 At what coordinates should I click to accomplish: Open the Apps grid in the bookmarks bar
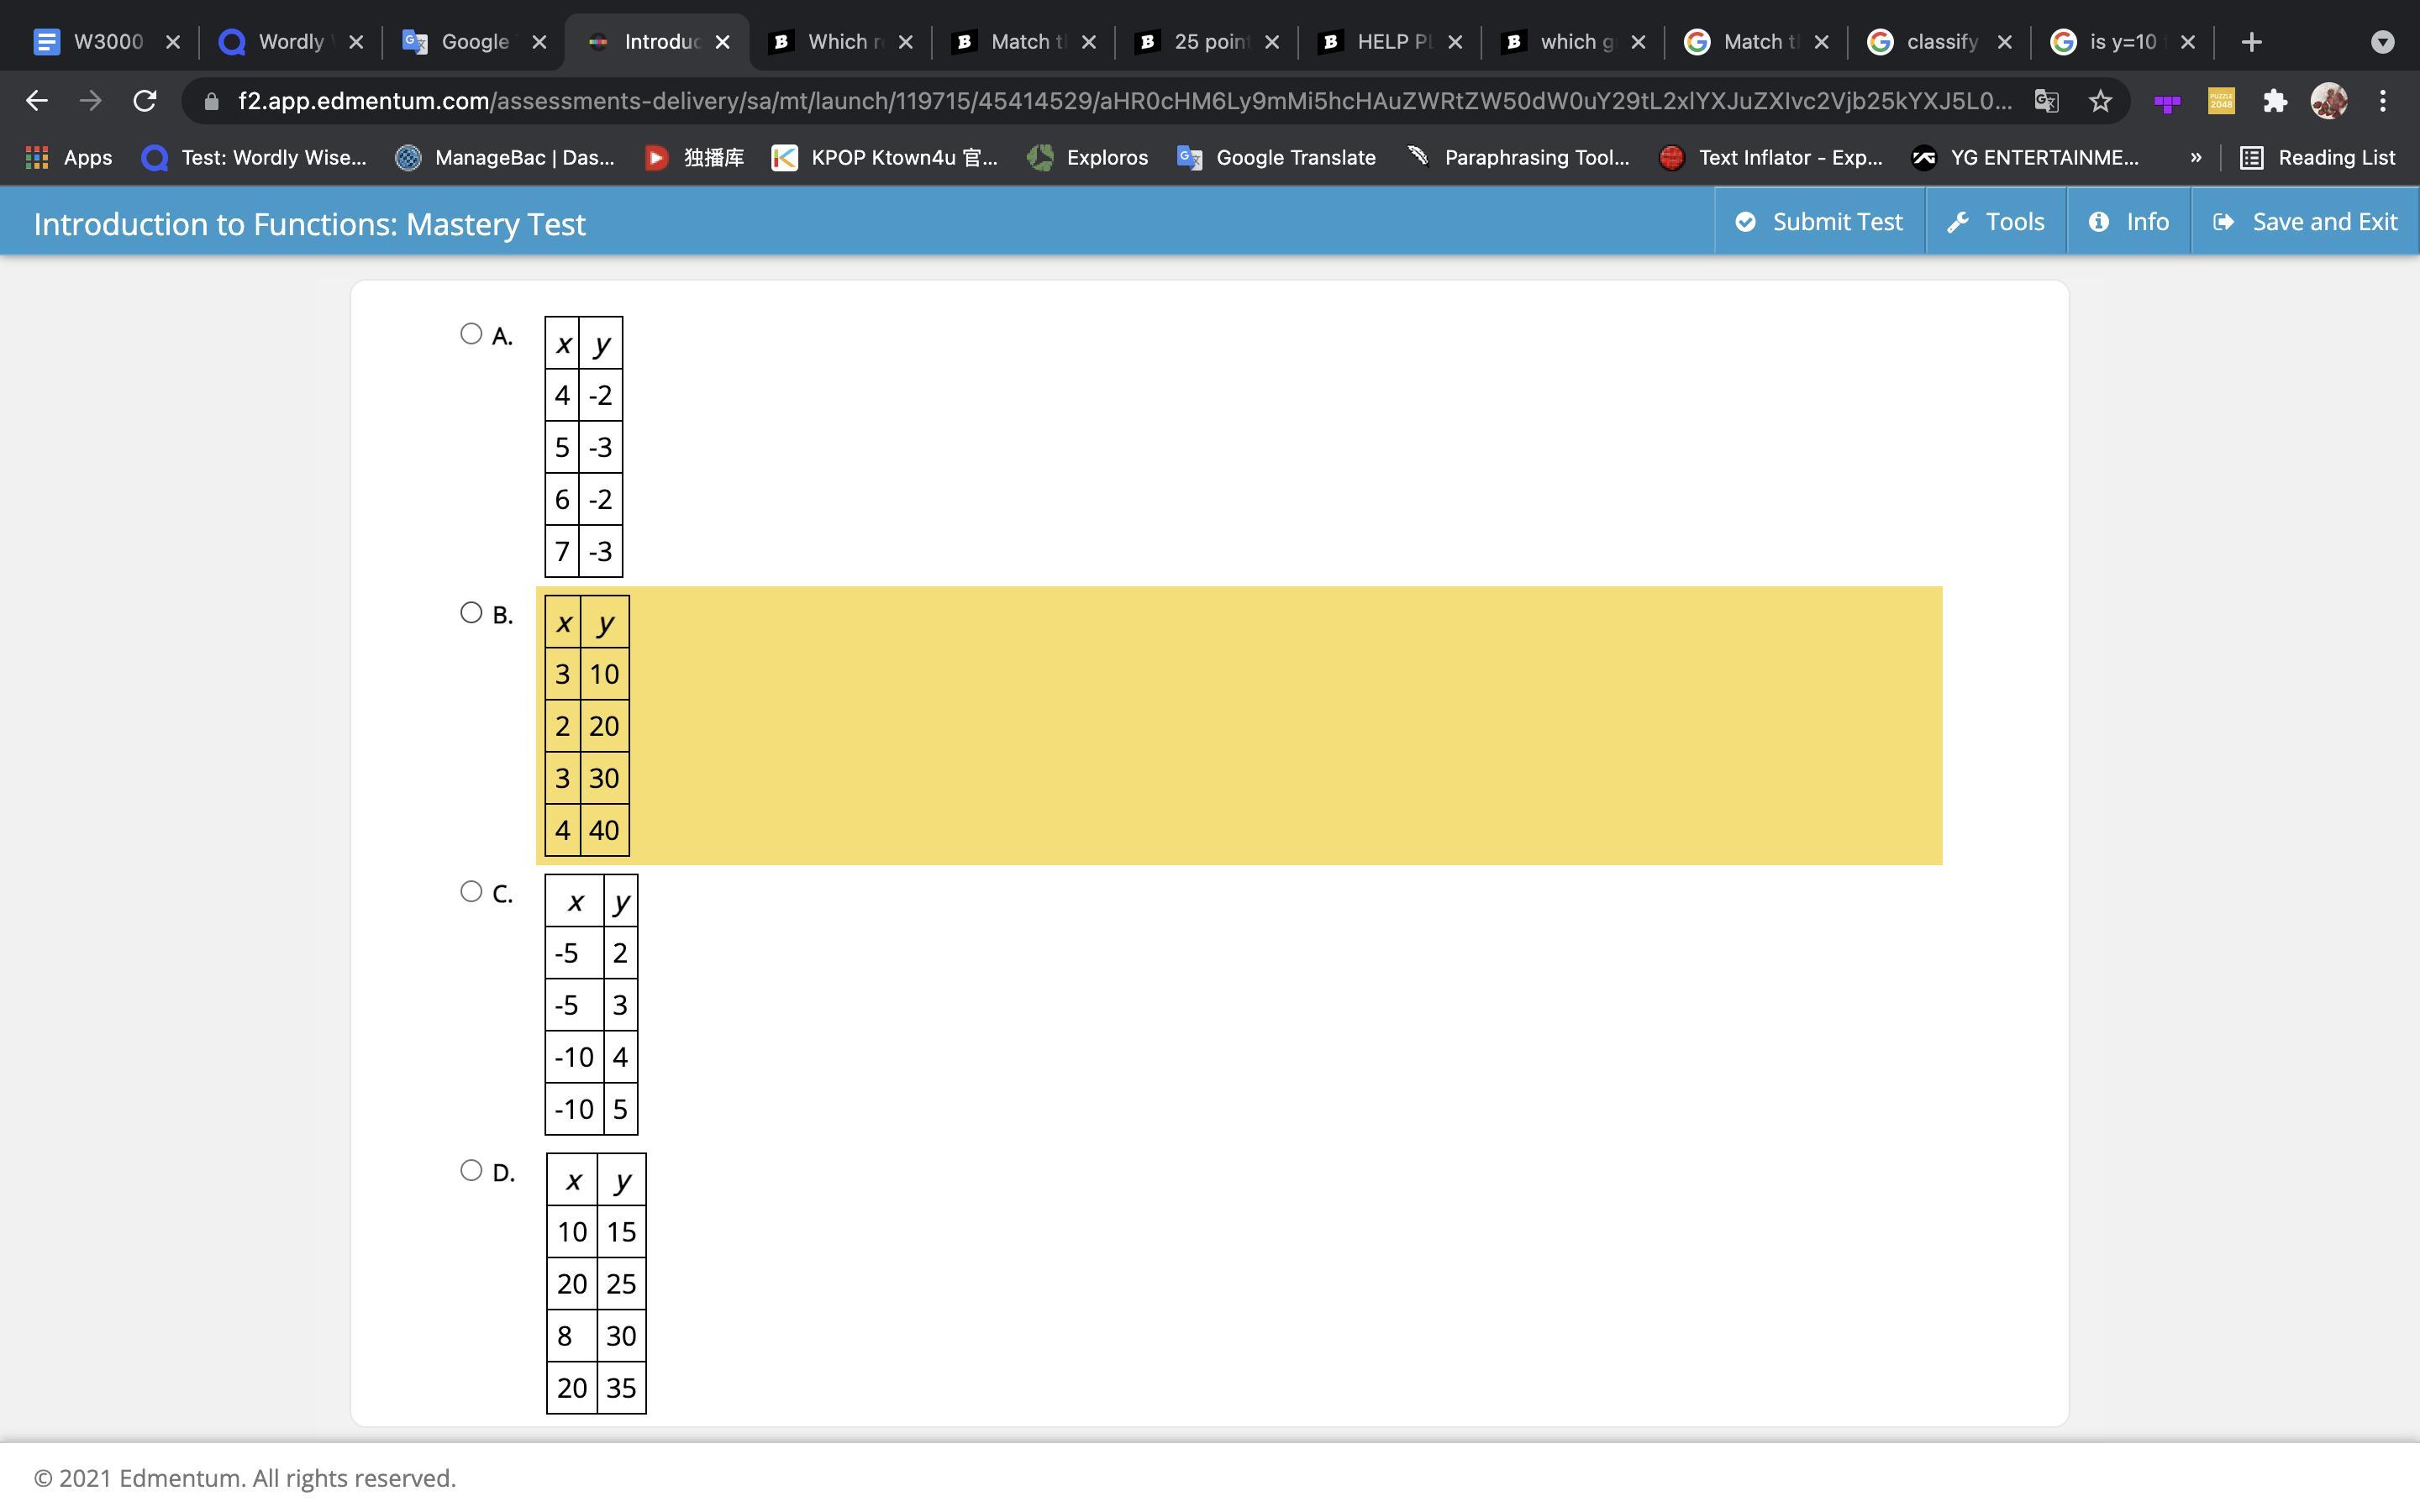pyautogui.click(x=67, y=157)
